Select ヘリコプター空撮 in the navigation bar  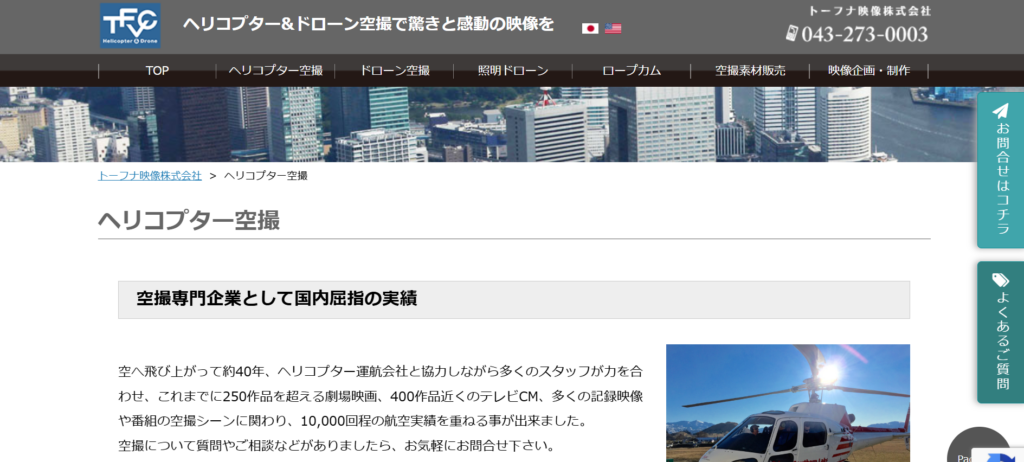(x=275, y=71)
